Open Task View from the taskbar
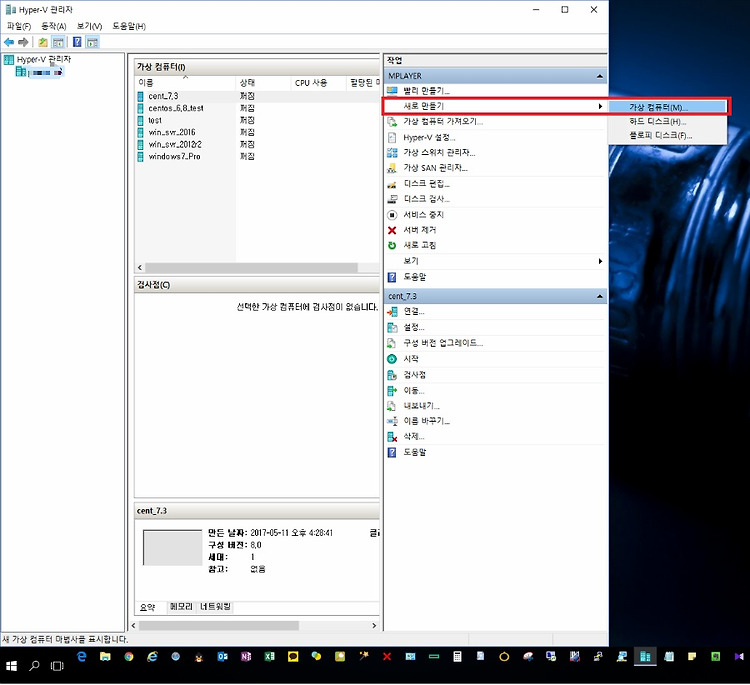Screen dimensions: 750x685 coord(57,666)
